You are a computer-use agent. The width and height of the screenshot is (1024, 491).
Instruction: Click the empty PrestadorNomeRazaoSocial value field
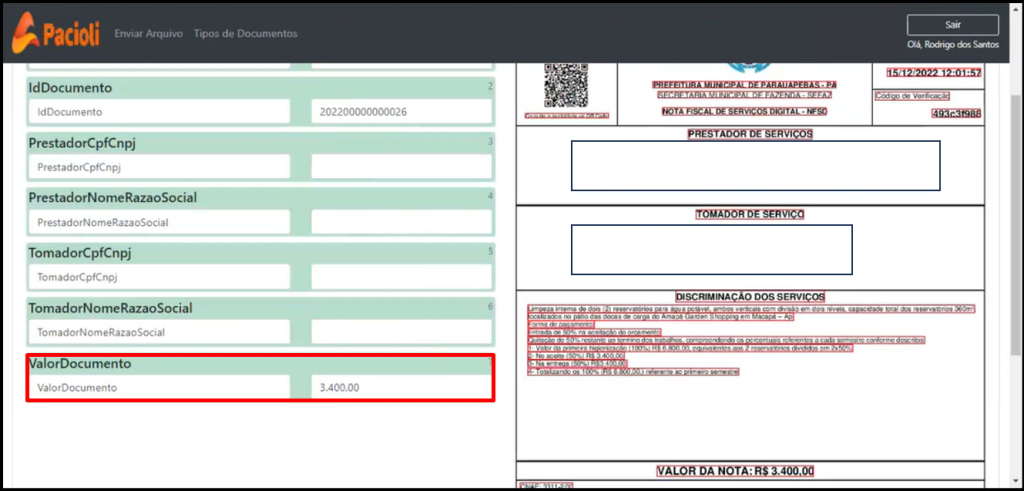coord(402,222)
